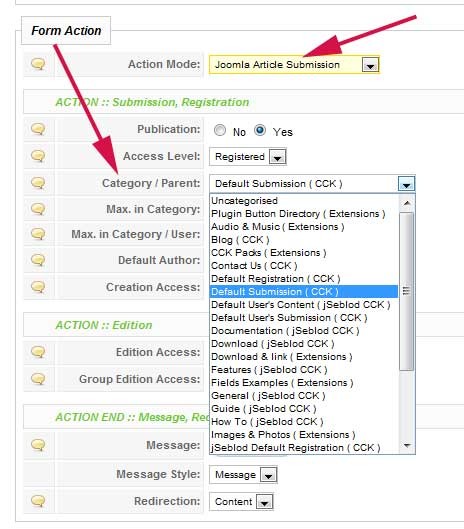Choose Uncategorised from category list
Viewport: 464px width, 529px height.
(x=304, y=201)
